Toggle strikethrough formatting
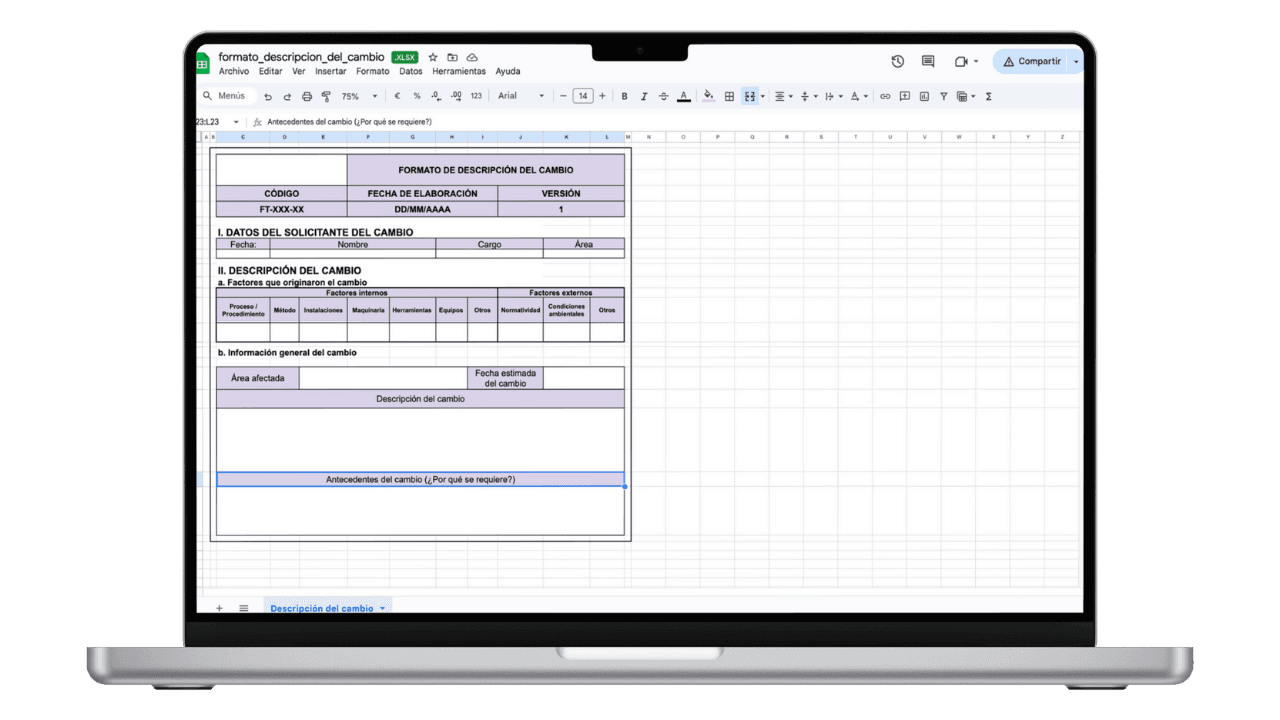1280x720 pixels. click(663, 97)
